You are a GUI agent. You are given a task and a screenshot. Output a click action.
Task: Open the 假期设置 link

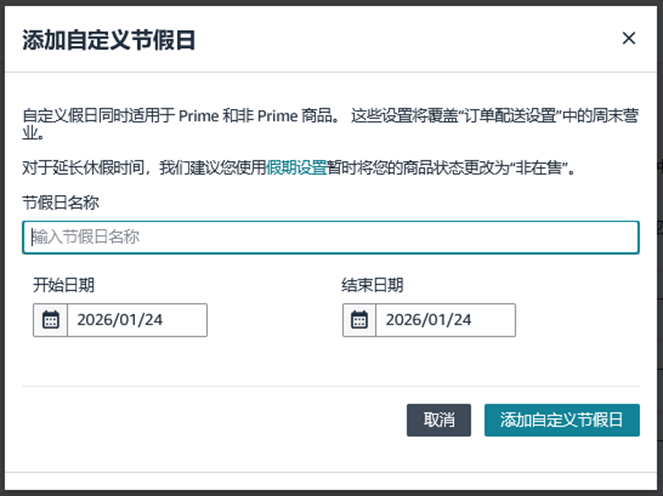pos(297,167)
